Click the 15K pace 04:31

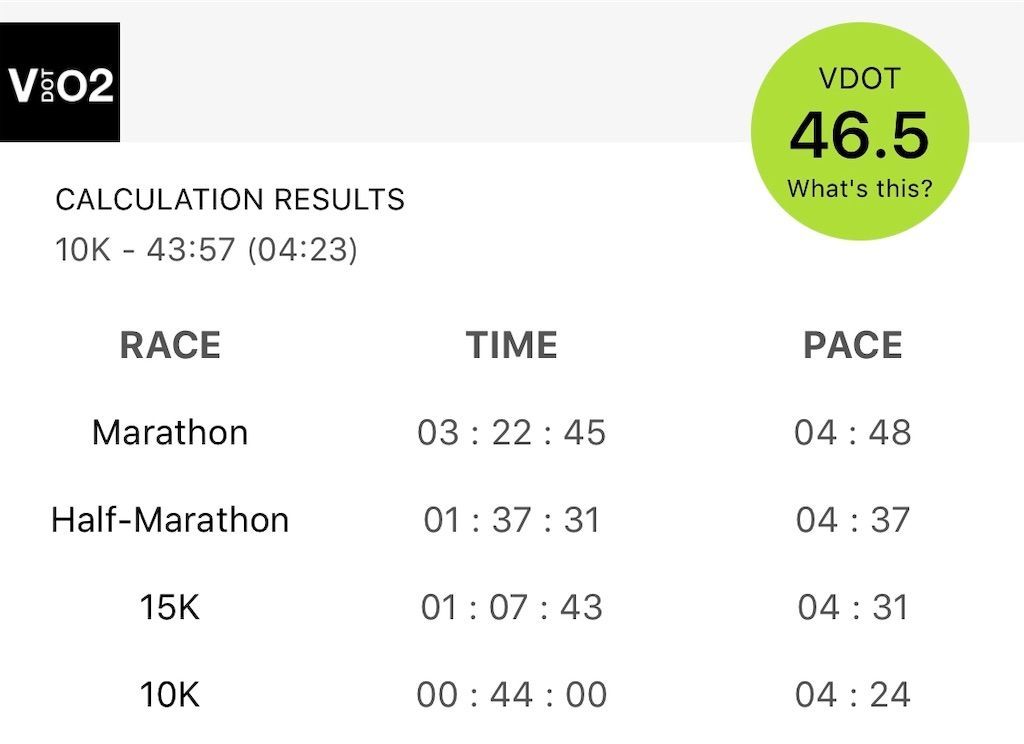(x=852, y=607)
